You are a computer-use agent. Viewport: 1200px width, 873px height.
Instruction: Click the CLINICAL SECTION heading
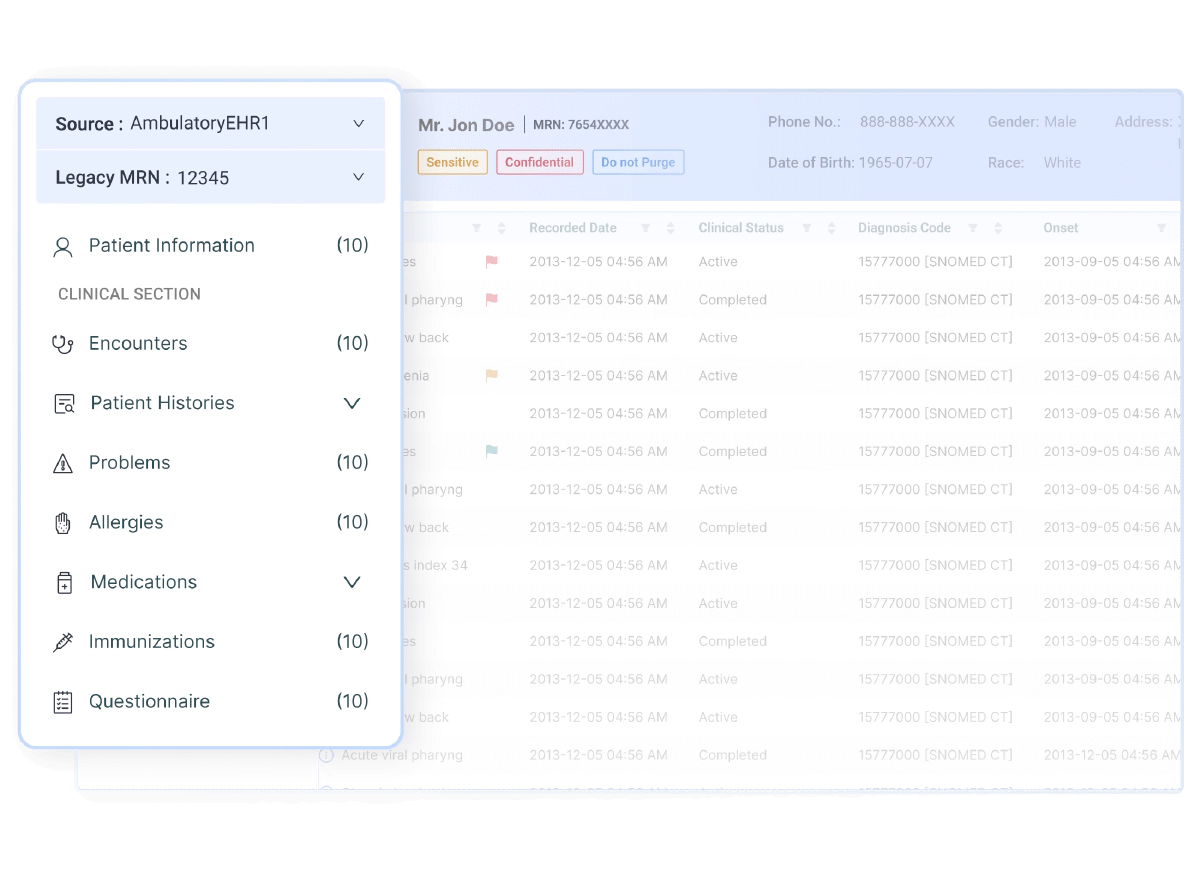(x=129, y=294)
